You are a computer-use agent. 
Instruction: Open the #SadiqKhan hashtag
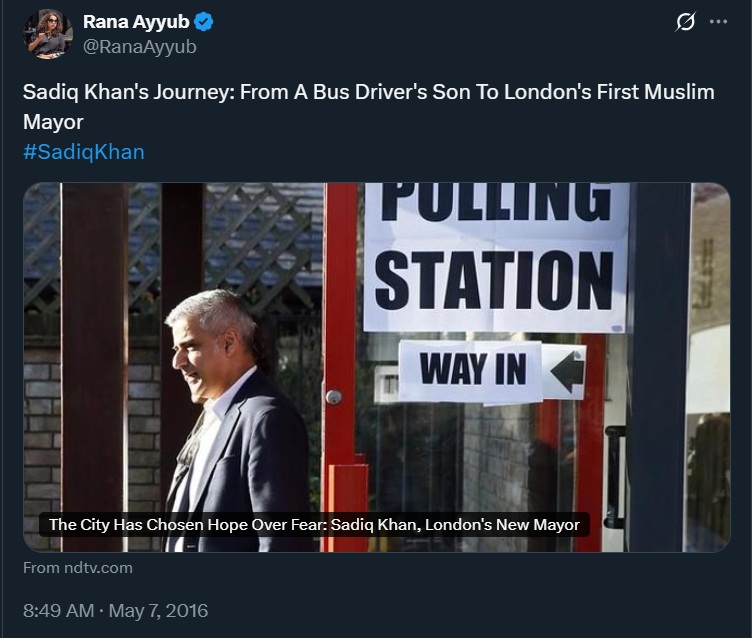(x=84, y=152)
